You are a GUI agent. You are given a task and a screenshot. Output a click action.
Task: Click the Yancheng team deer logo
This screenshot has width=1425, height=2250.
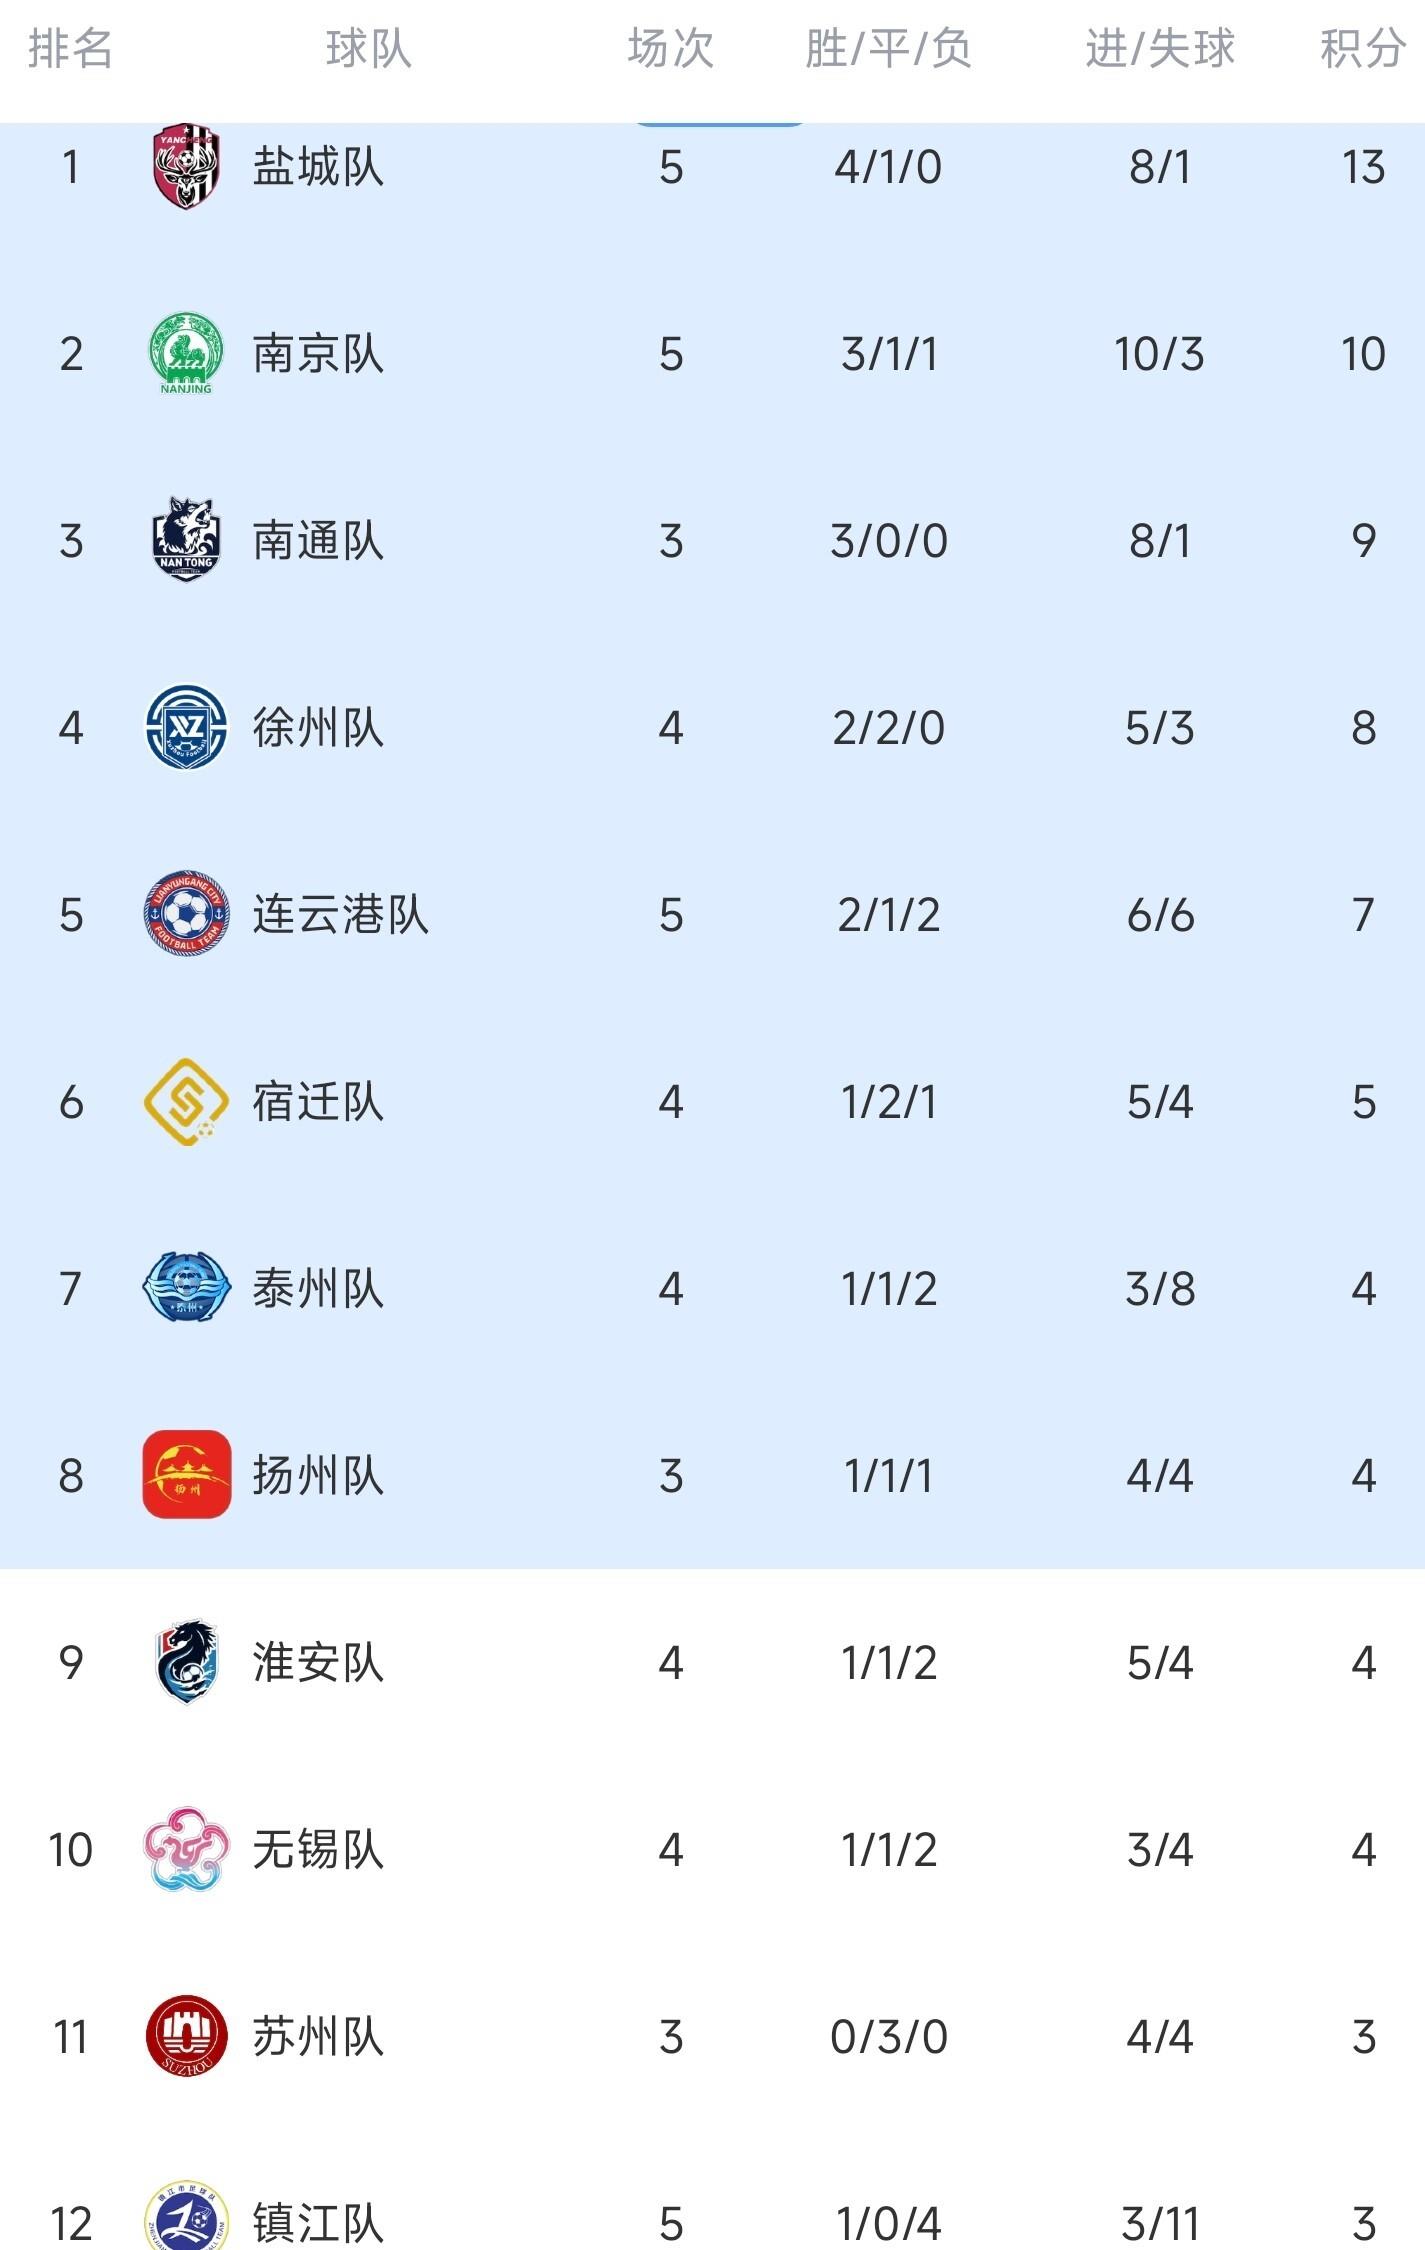click(x=186, y=166)
